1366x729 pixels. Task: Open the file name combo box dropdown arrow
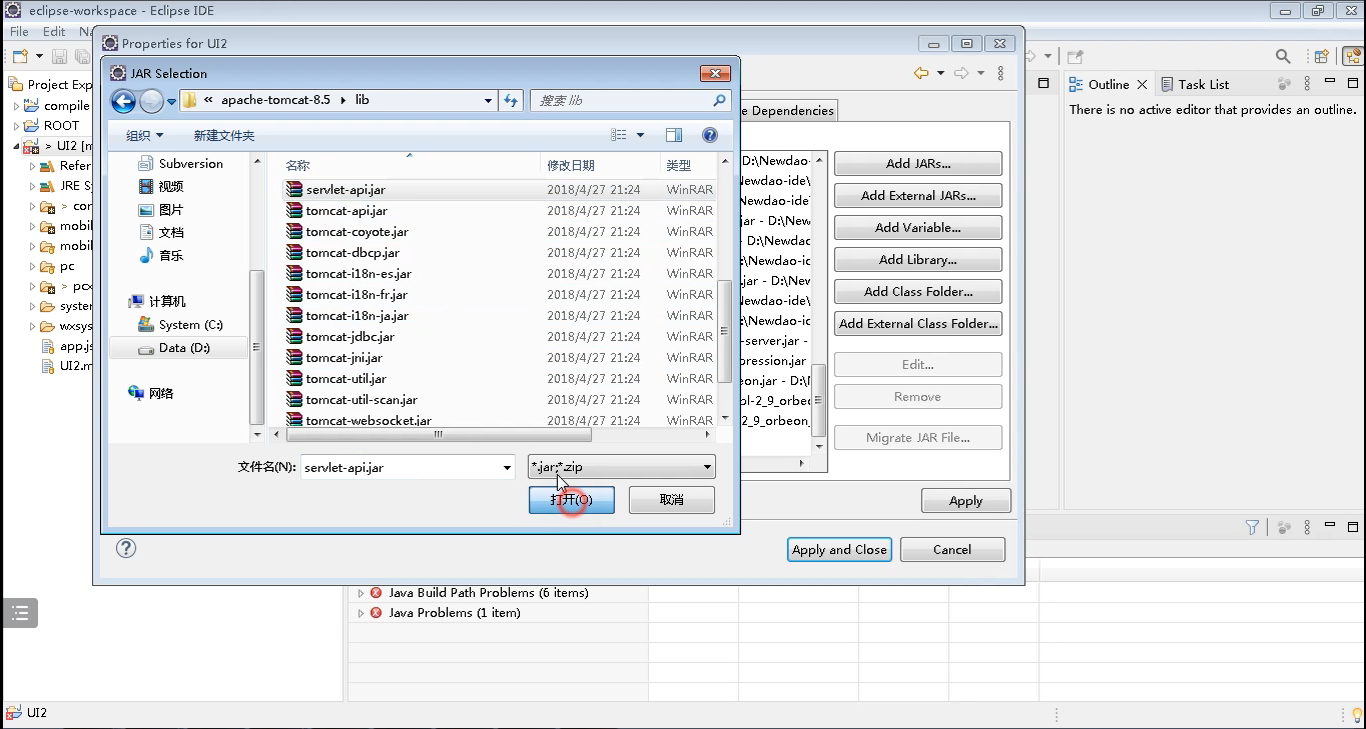pos(507,467)
